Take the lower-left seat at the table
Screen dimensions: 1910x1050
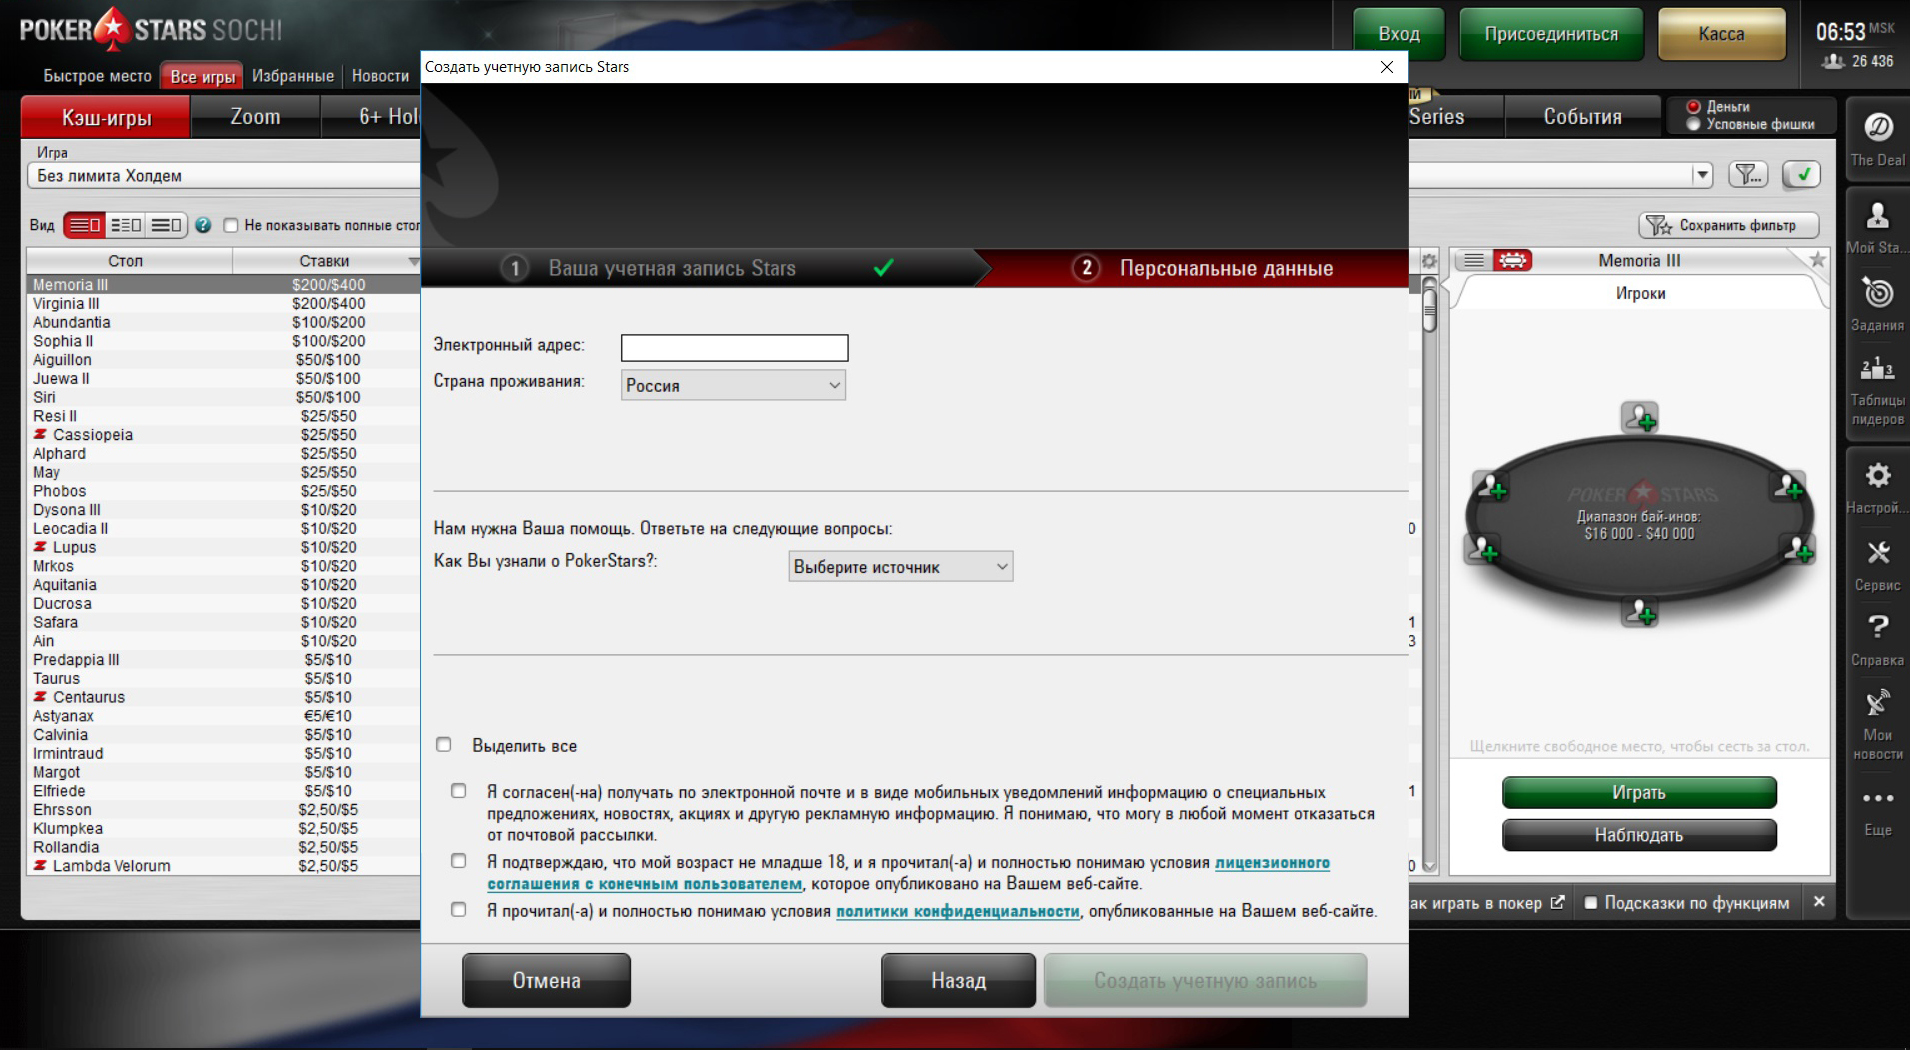[x=1482, y=549]
